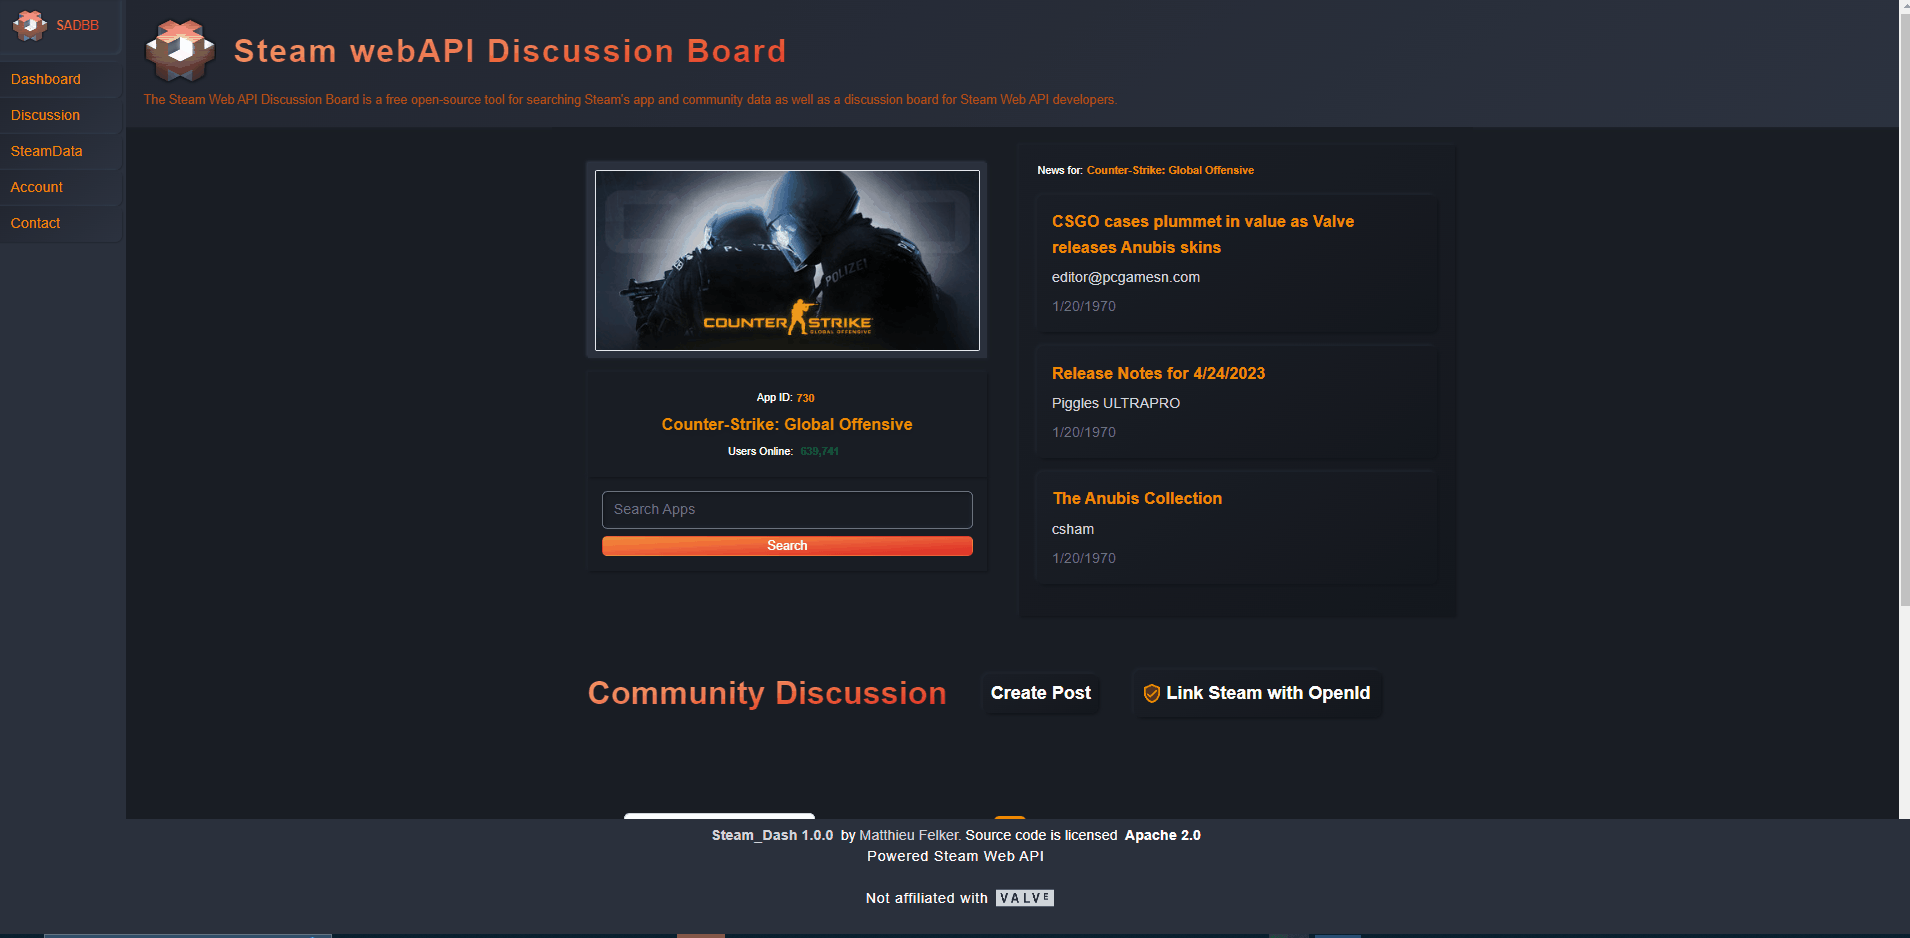Click Steam_Dash 1.0.0 footer text
The width and height of the screenshot is (1910, 938).
click(772, 835)
